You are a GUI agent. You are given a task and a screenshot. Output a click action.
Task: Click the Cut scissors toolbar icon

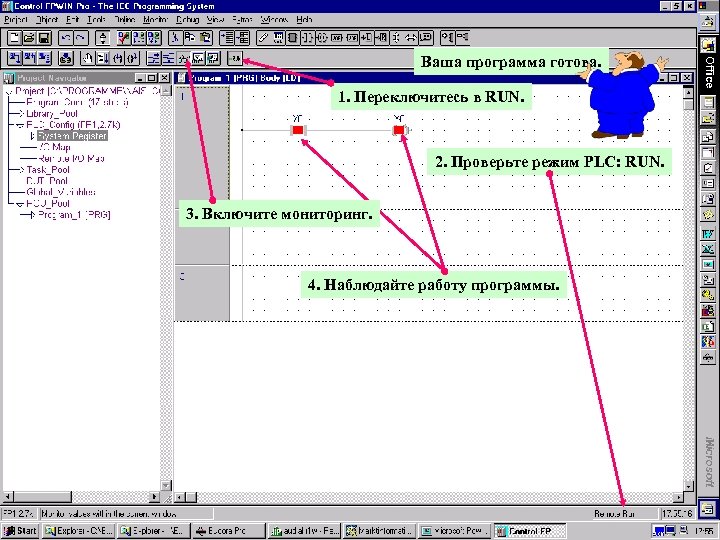[x=174, y=38]
